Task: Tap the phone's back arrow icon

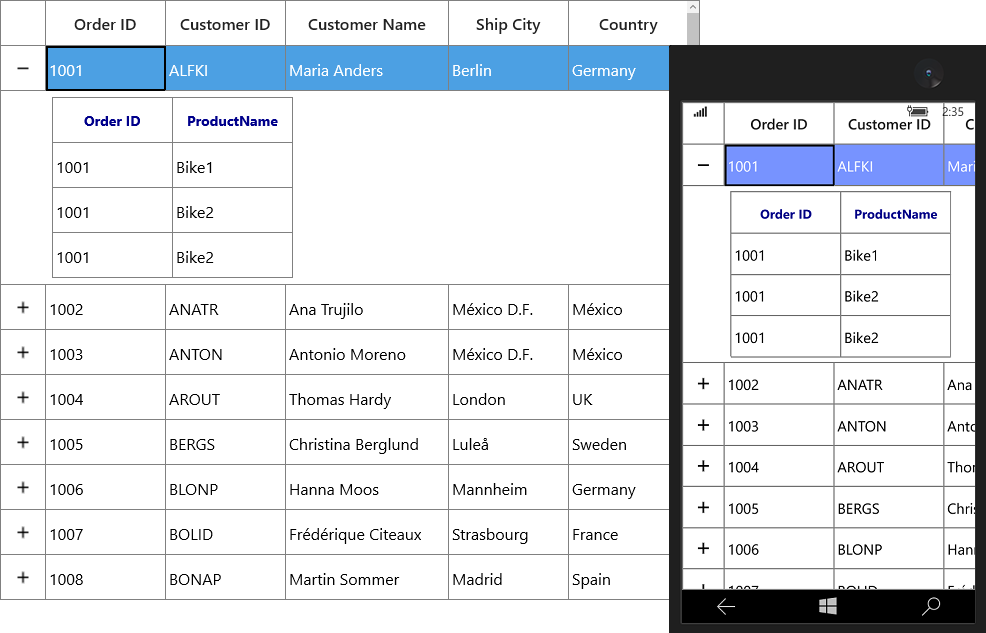Action: click(x=726, y=607)
